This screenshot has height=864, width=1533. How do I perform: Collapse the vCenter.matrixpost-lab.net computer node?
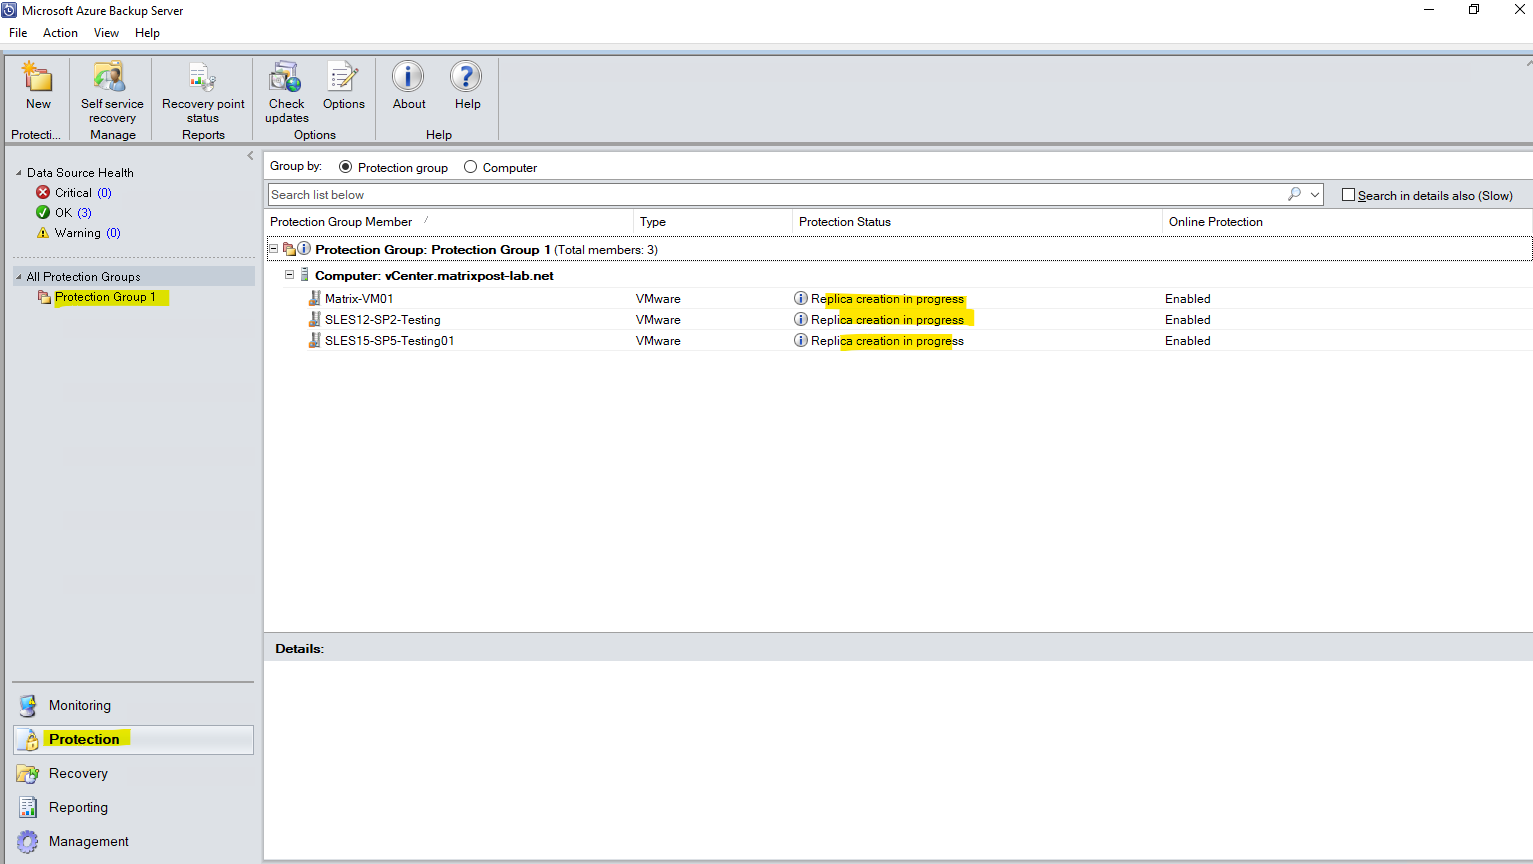(289, 274)
